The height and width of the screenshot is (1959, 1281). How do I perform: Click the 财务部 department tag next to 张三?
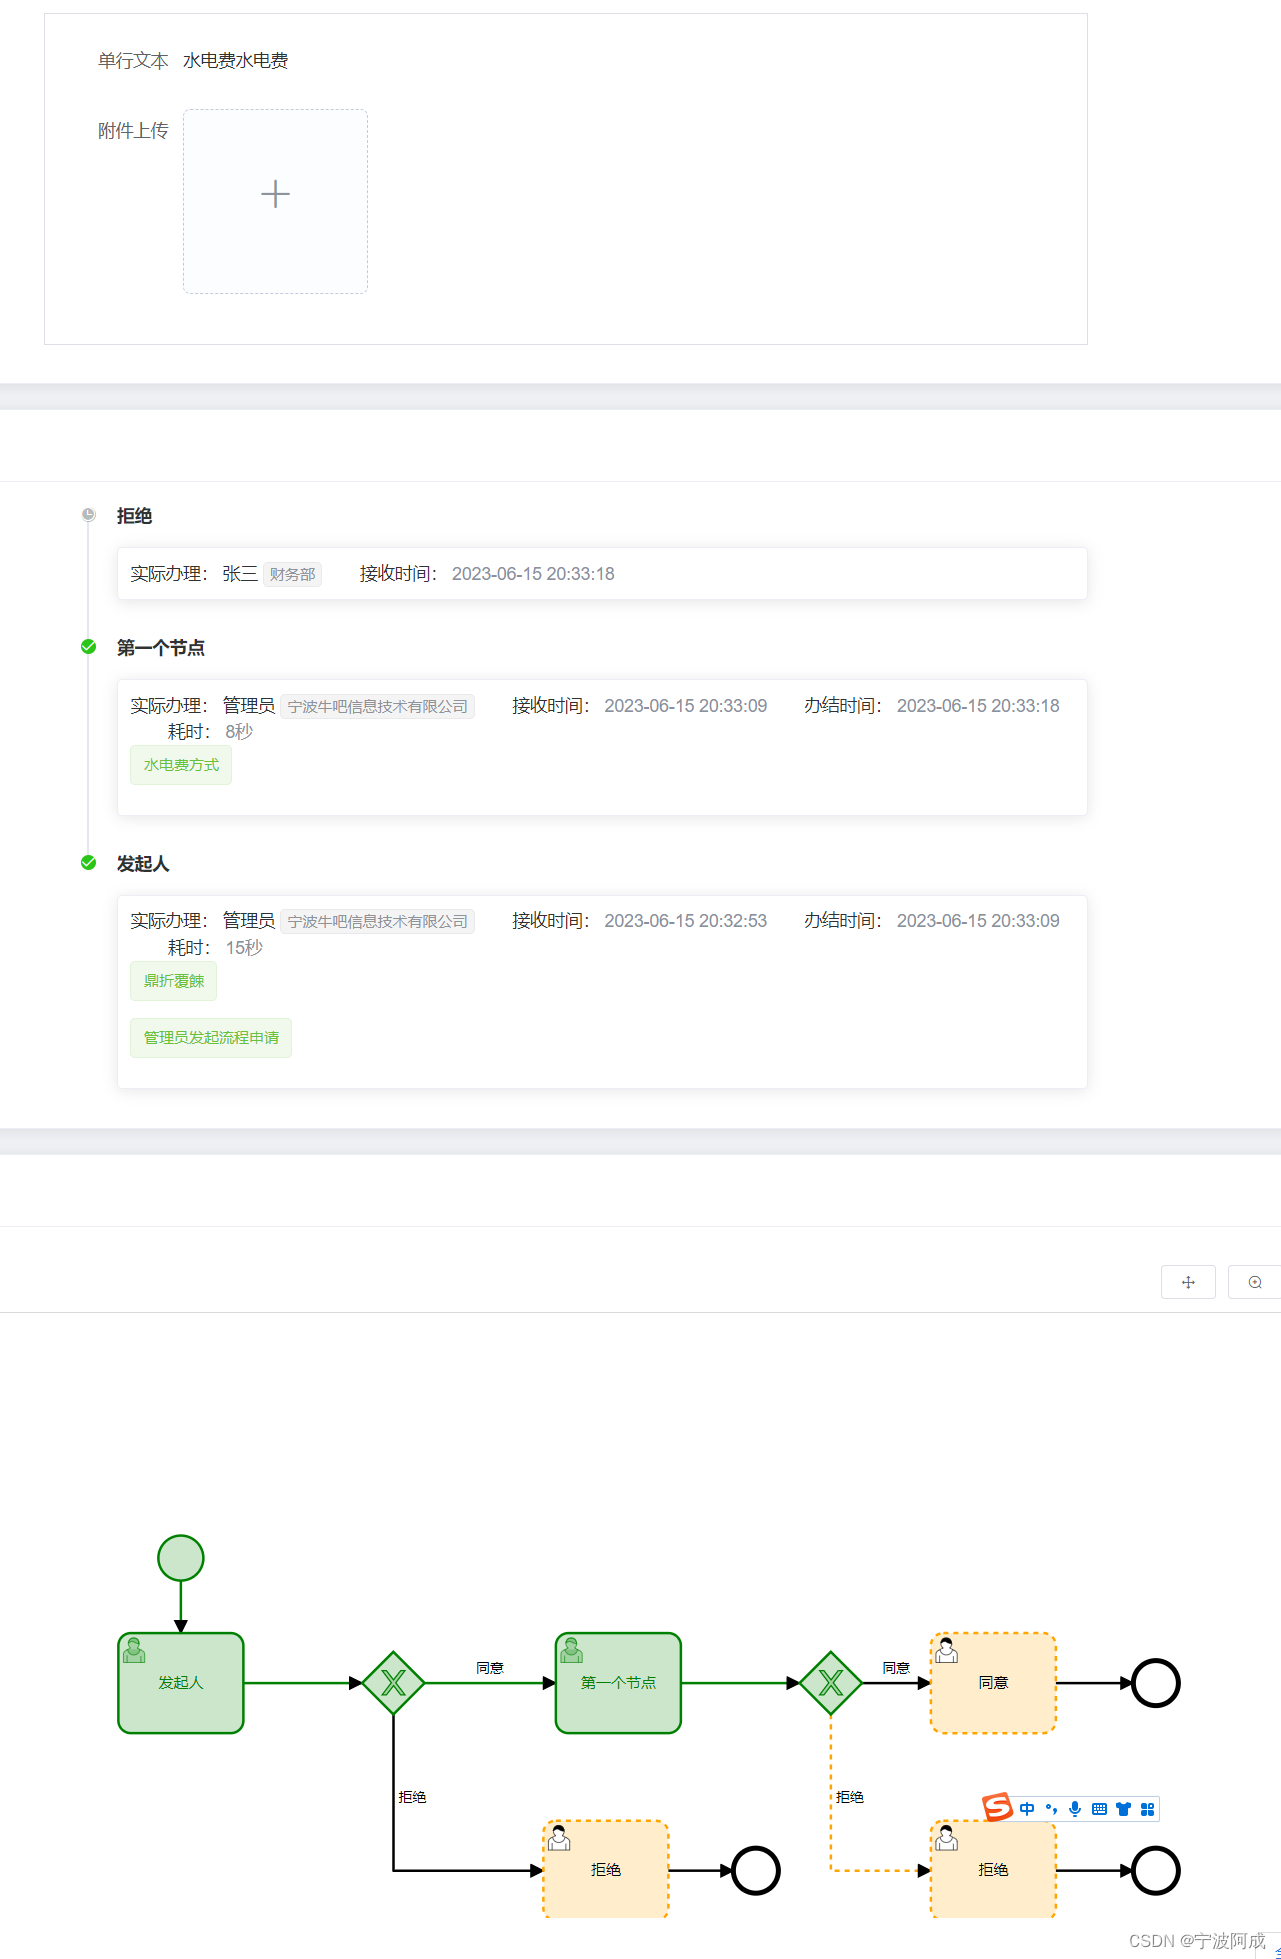tap(292, 574)
